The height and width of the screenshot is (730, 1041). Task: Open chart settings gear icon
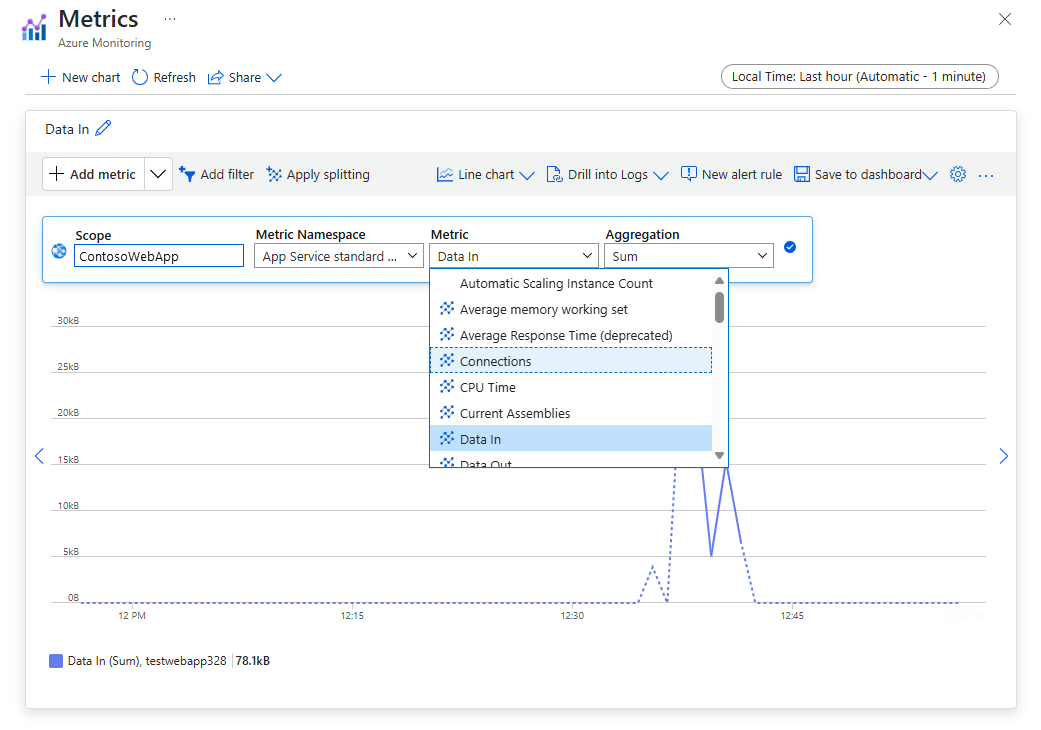[x=957, y=174]
